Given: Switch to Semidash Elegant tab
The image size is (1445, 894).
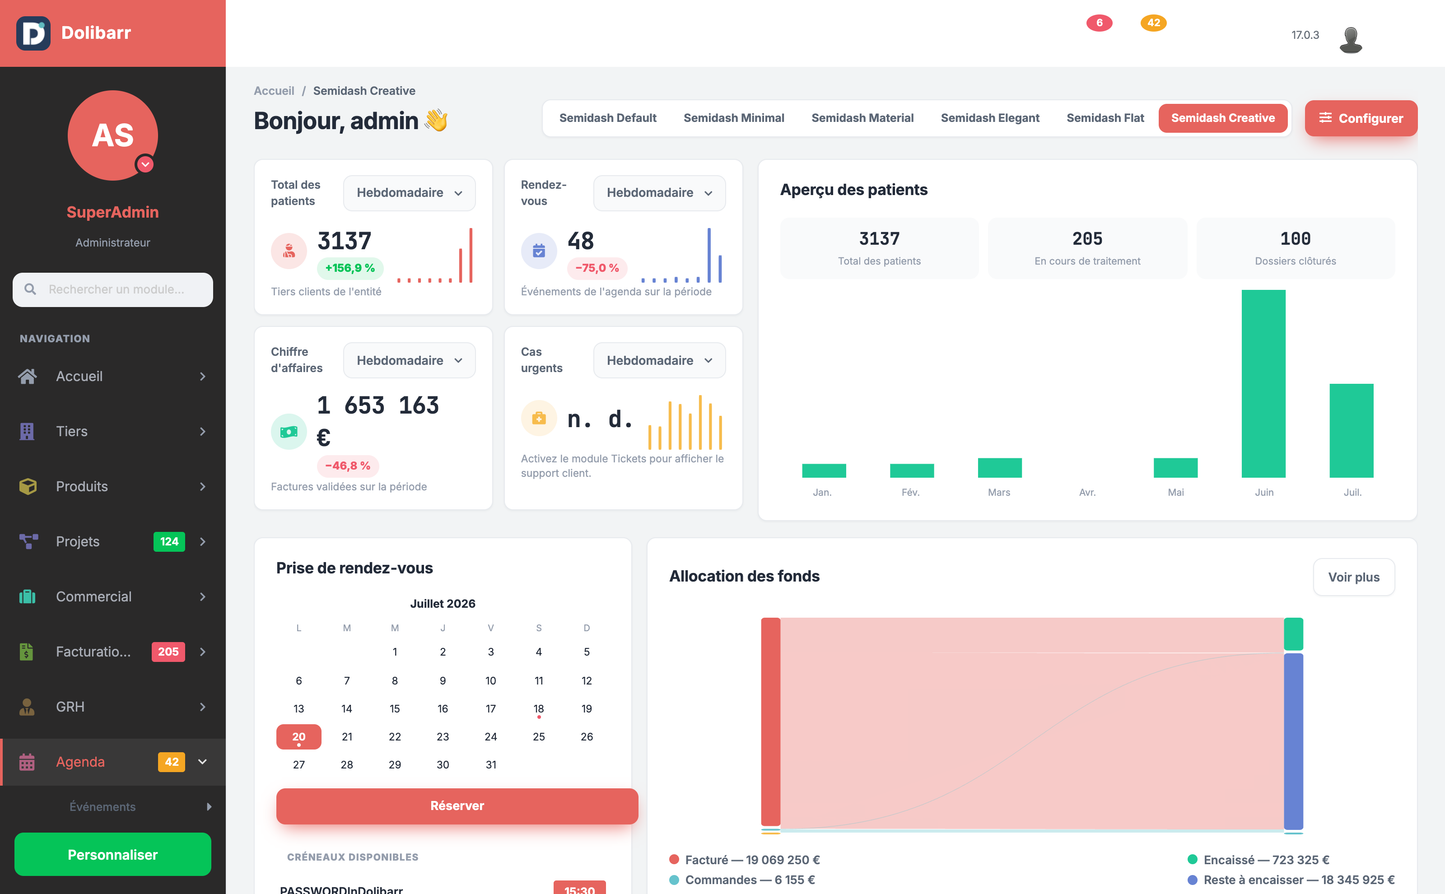Looking at the screenshot, I should point(990,118).
